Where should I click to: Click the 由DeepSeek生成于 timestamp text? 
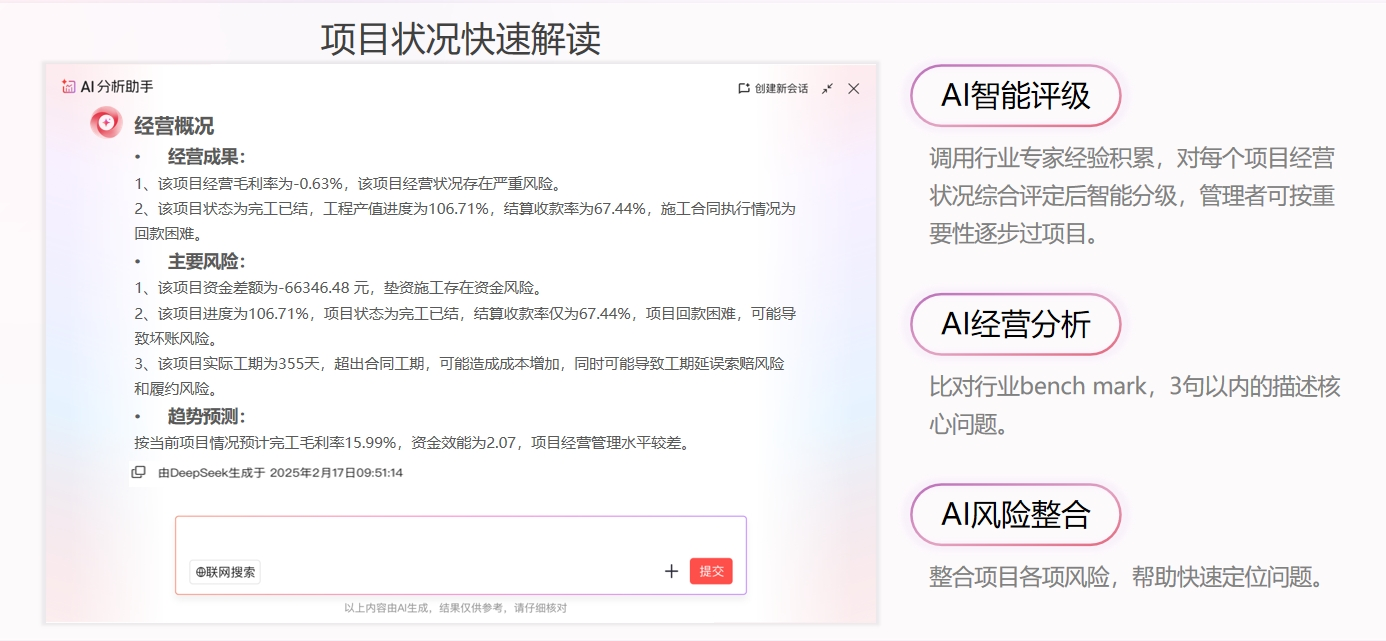coord(280,472)
